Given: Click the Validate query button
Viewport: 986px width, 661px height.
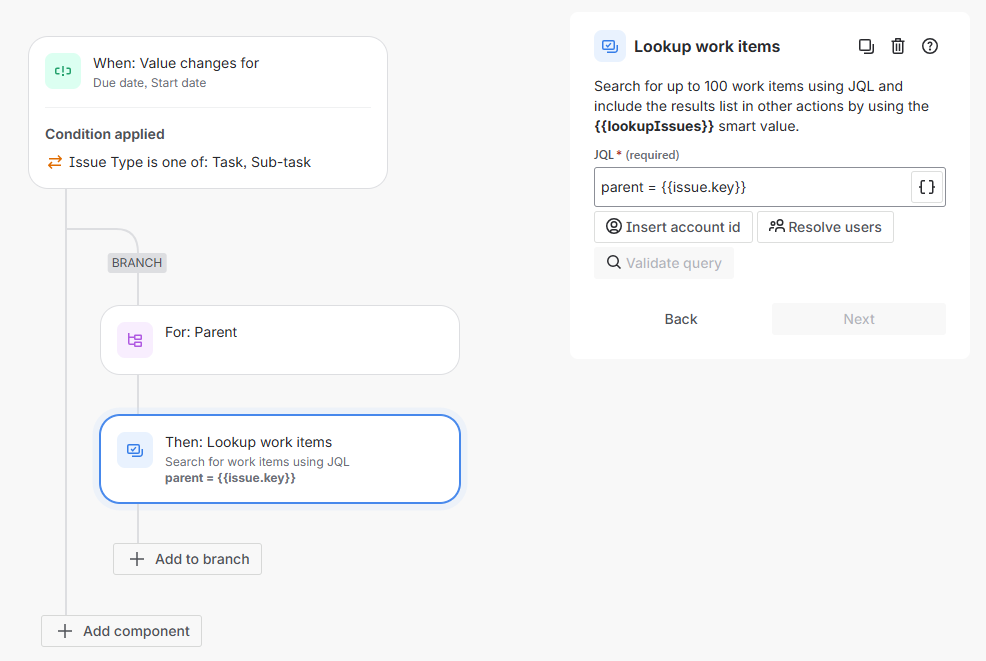Looking at the screenshot, I should pyautogui.click(x=664, y=263).
